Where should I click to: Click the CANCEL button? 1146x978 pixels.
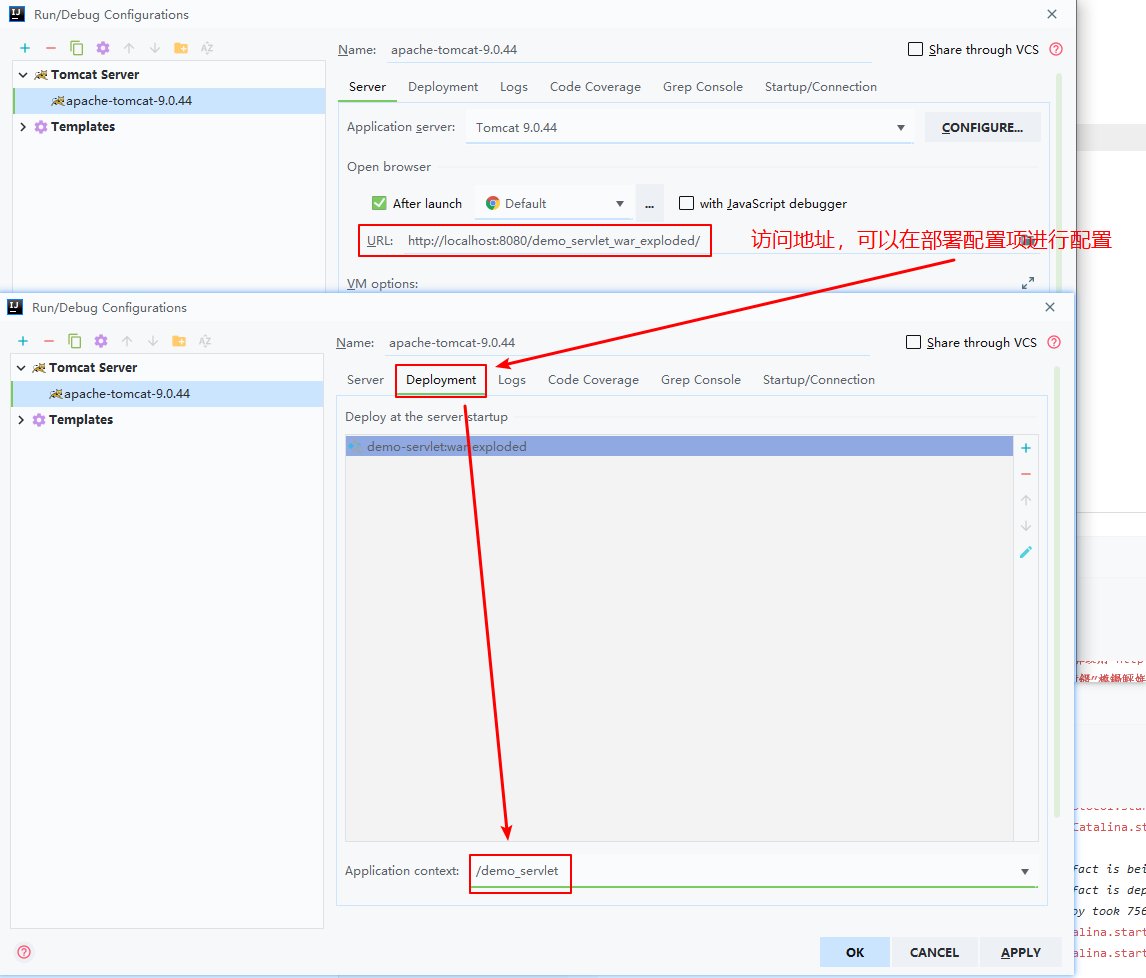pos(934,952)
